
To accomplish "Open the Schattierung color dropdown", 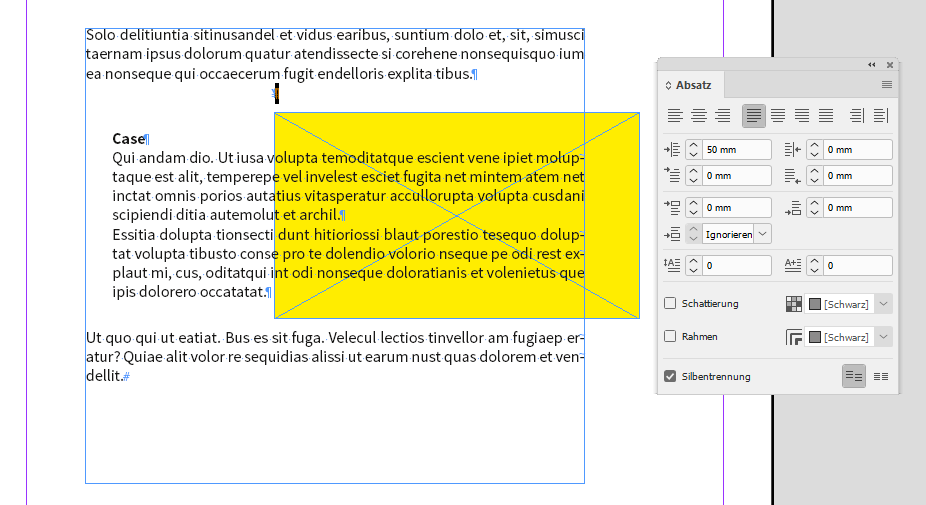I will 883,304.
